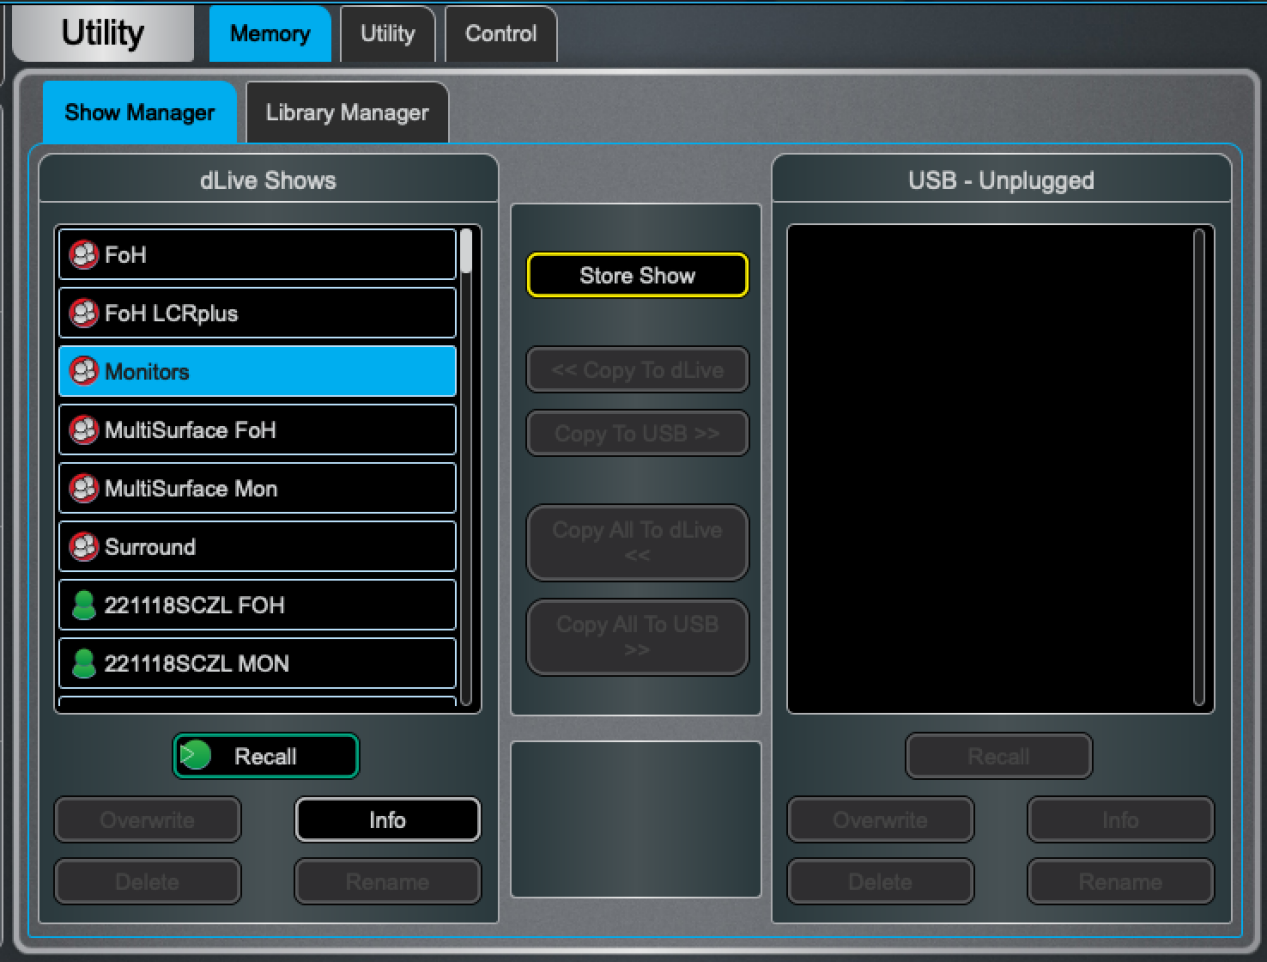
Task: Click the Copy To dLive button
Action: (x=637, y=370)
